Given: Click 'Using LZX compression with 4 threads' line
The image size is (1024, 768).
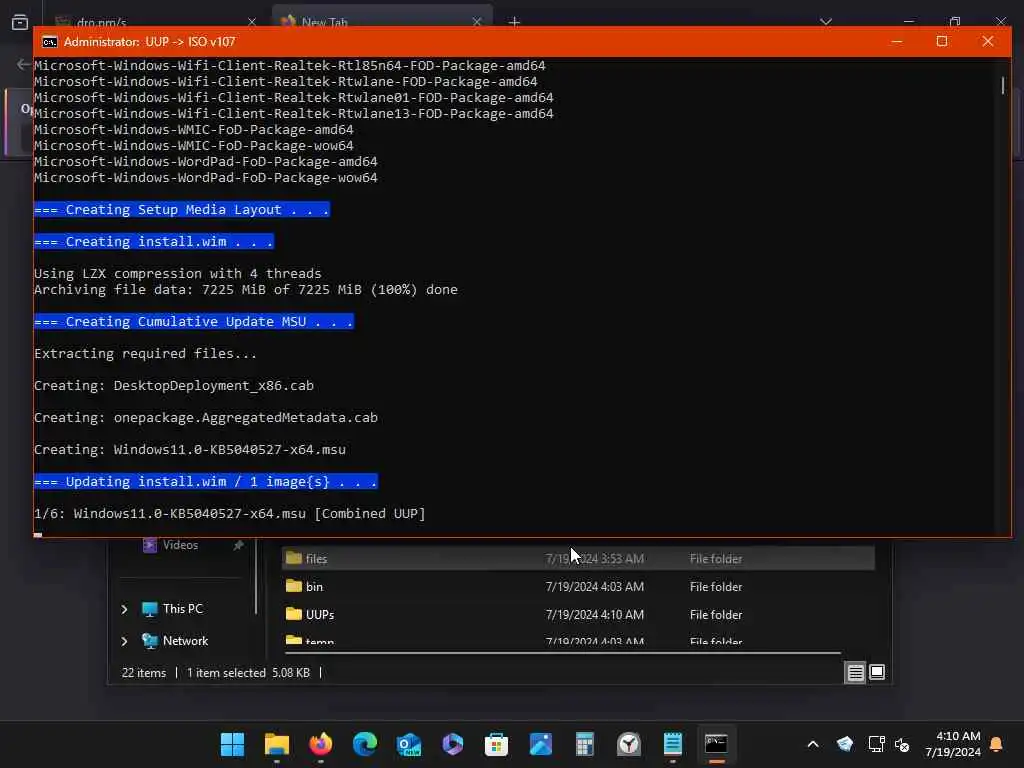Looking at the screenshot, I should click(178, 273).
